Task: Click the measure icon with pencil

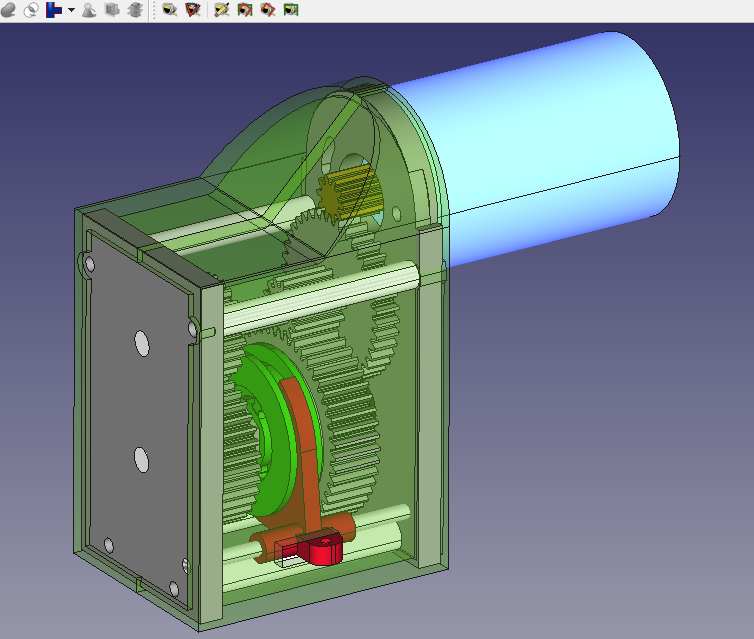Action: pos(222,10)
